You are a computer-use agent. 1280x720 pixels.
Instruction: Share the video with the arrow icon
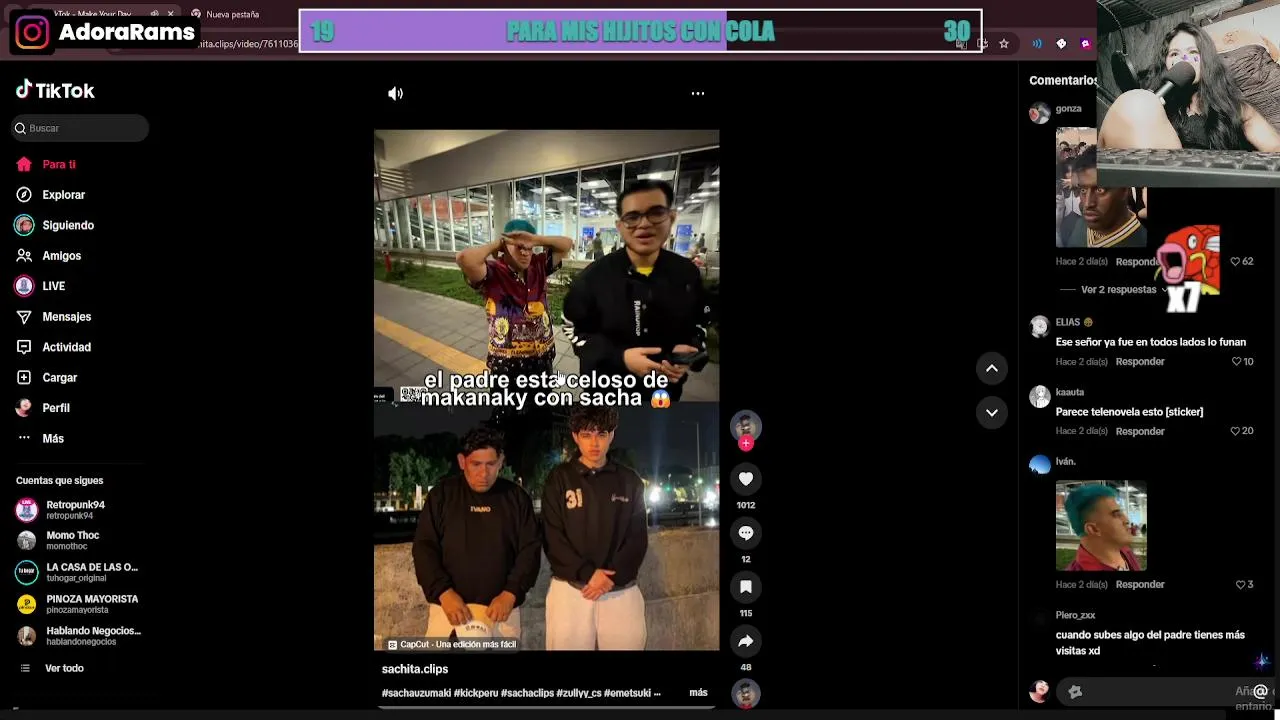point(746,641)
